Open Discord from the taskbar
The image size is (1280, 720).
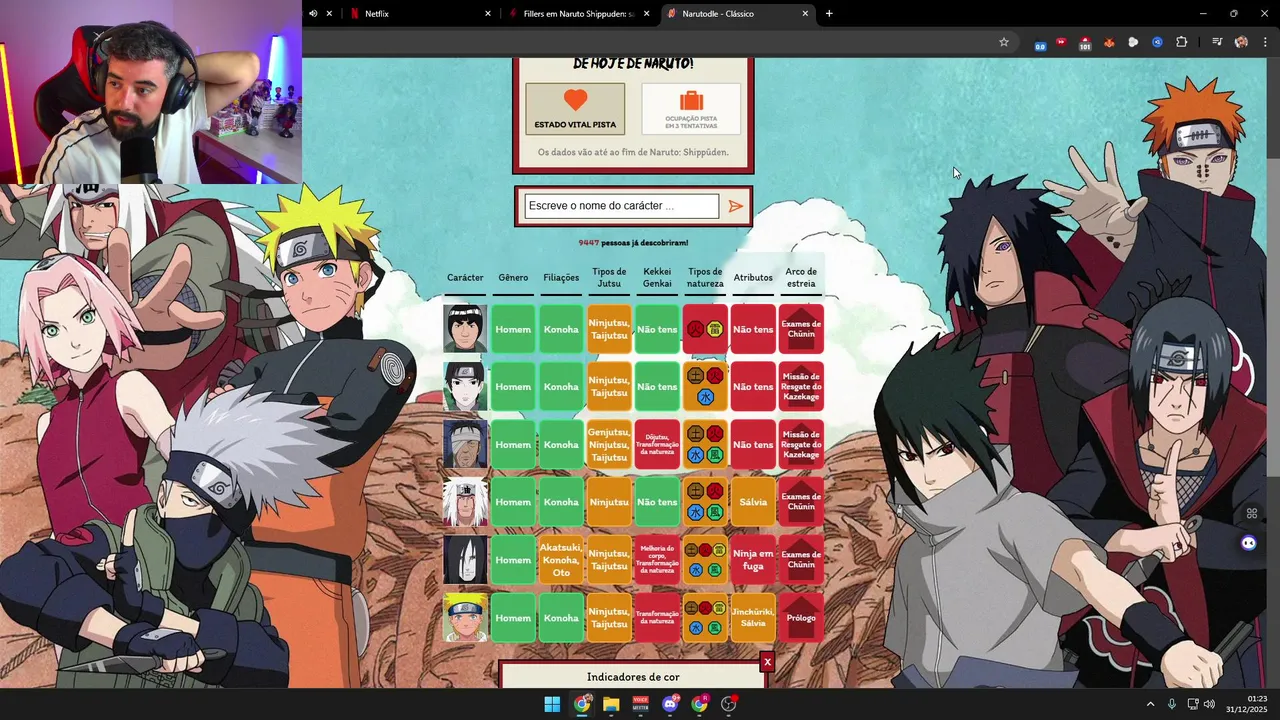[x=670, y=704]
